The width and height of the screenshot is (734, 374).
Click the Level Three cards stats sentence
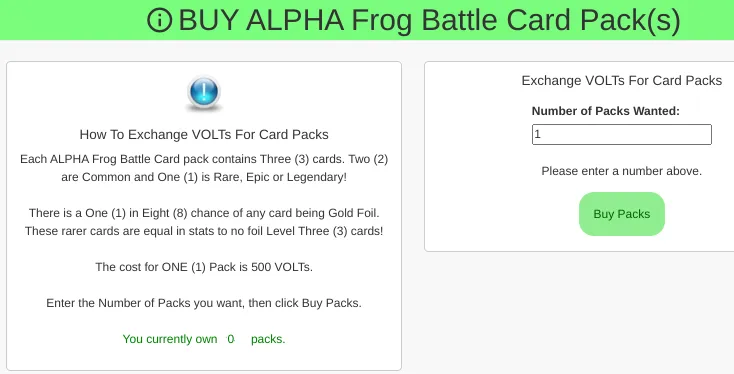pyautogui.click(x=204, y=231)
